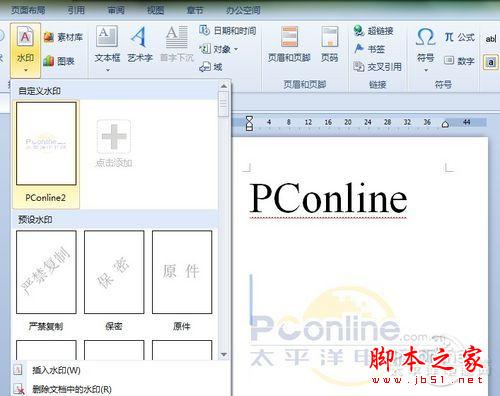Click the PConline text in document
500x396 pixels.
tap(328, 198)
